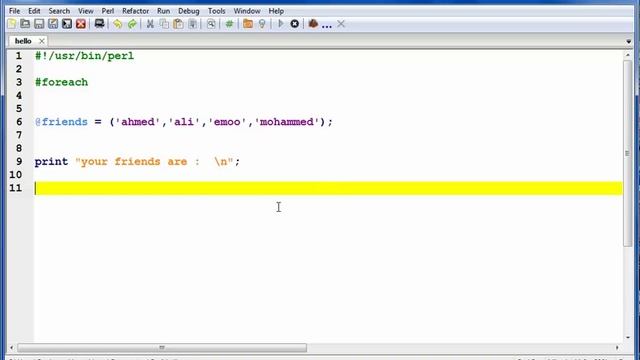The height and width of the screenshot is (360, 640).
Task: Click the Find magnifier toolbar icon
Action: coord(211,24)
